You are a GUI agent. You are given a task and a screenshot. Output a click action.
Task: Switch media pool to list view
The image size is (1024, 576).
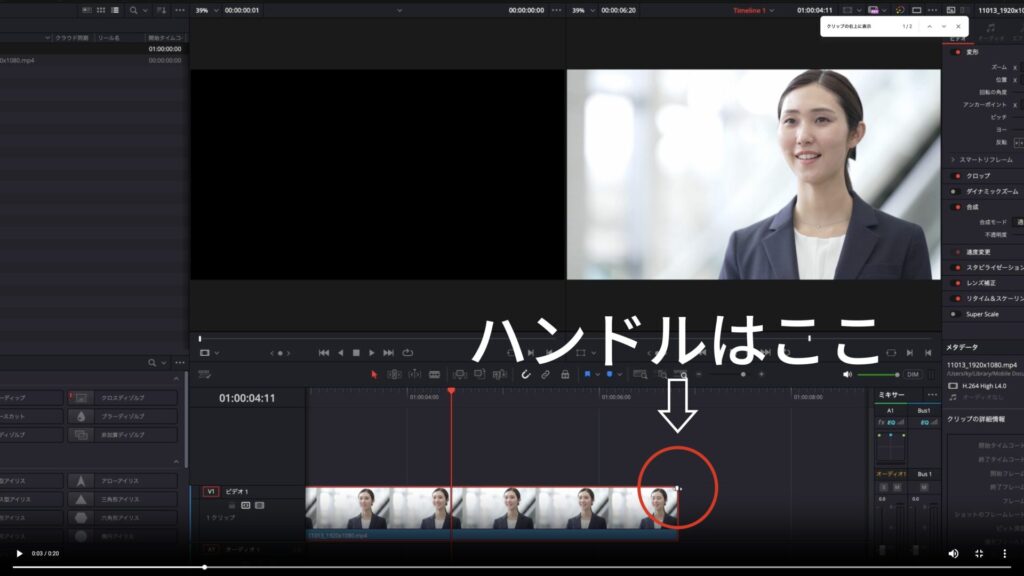[x=115, y=10]
